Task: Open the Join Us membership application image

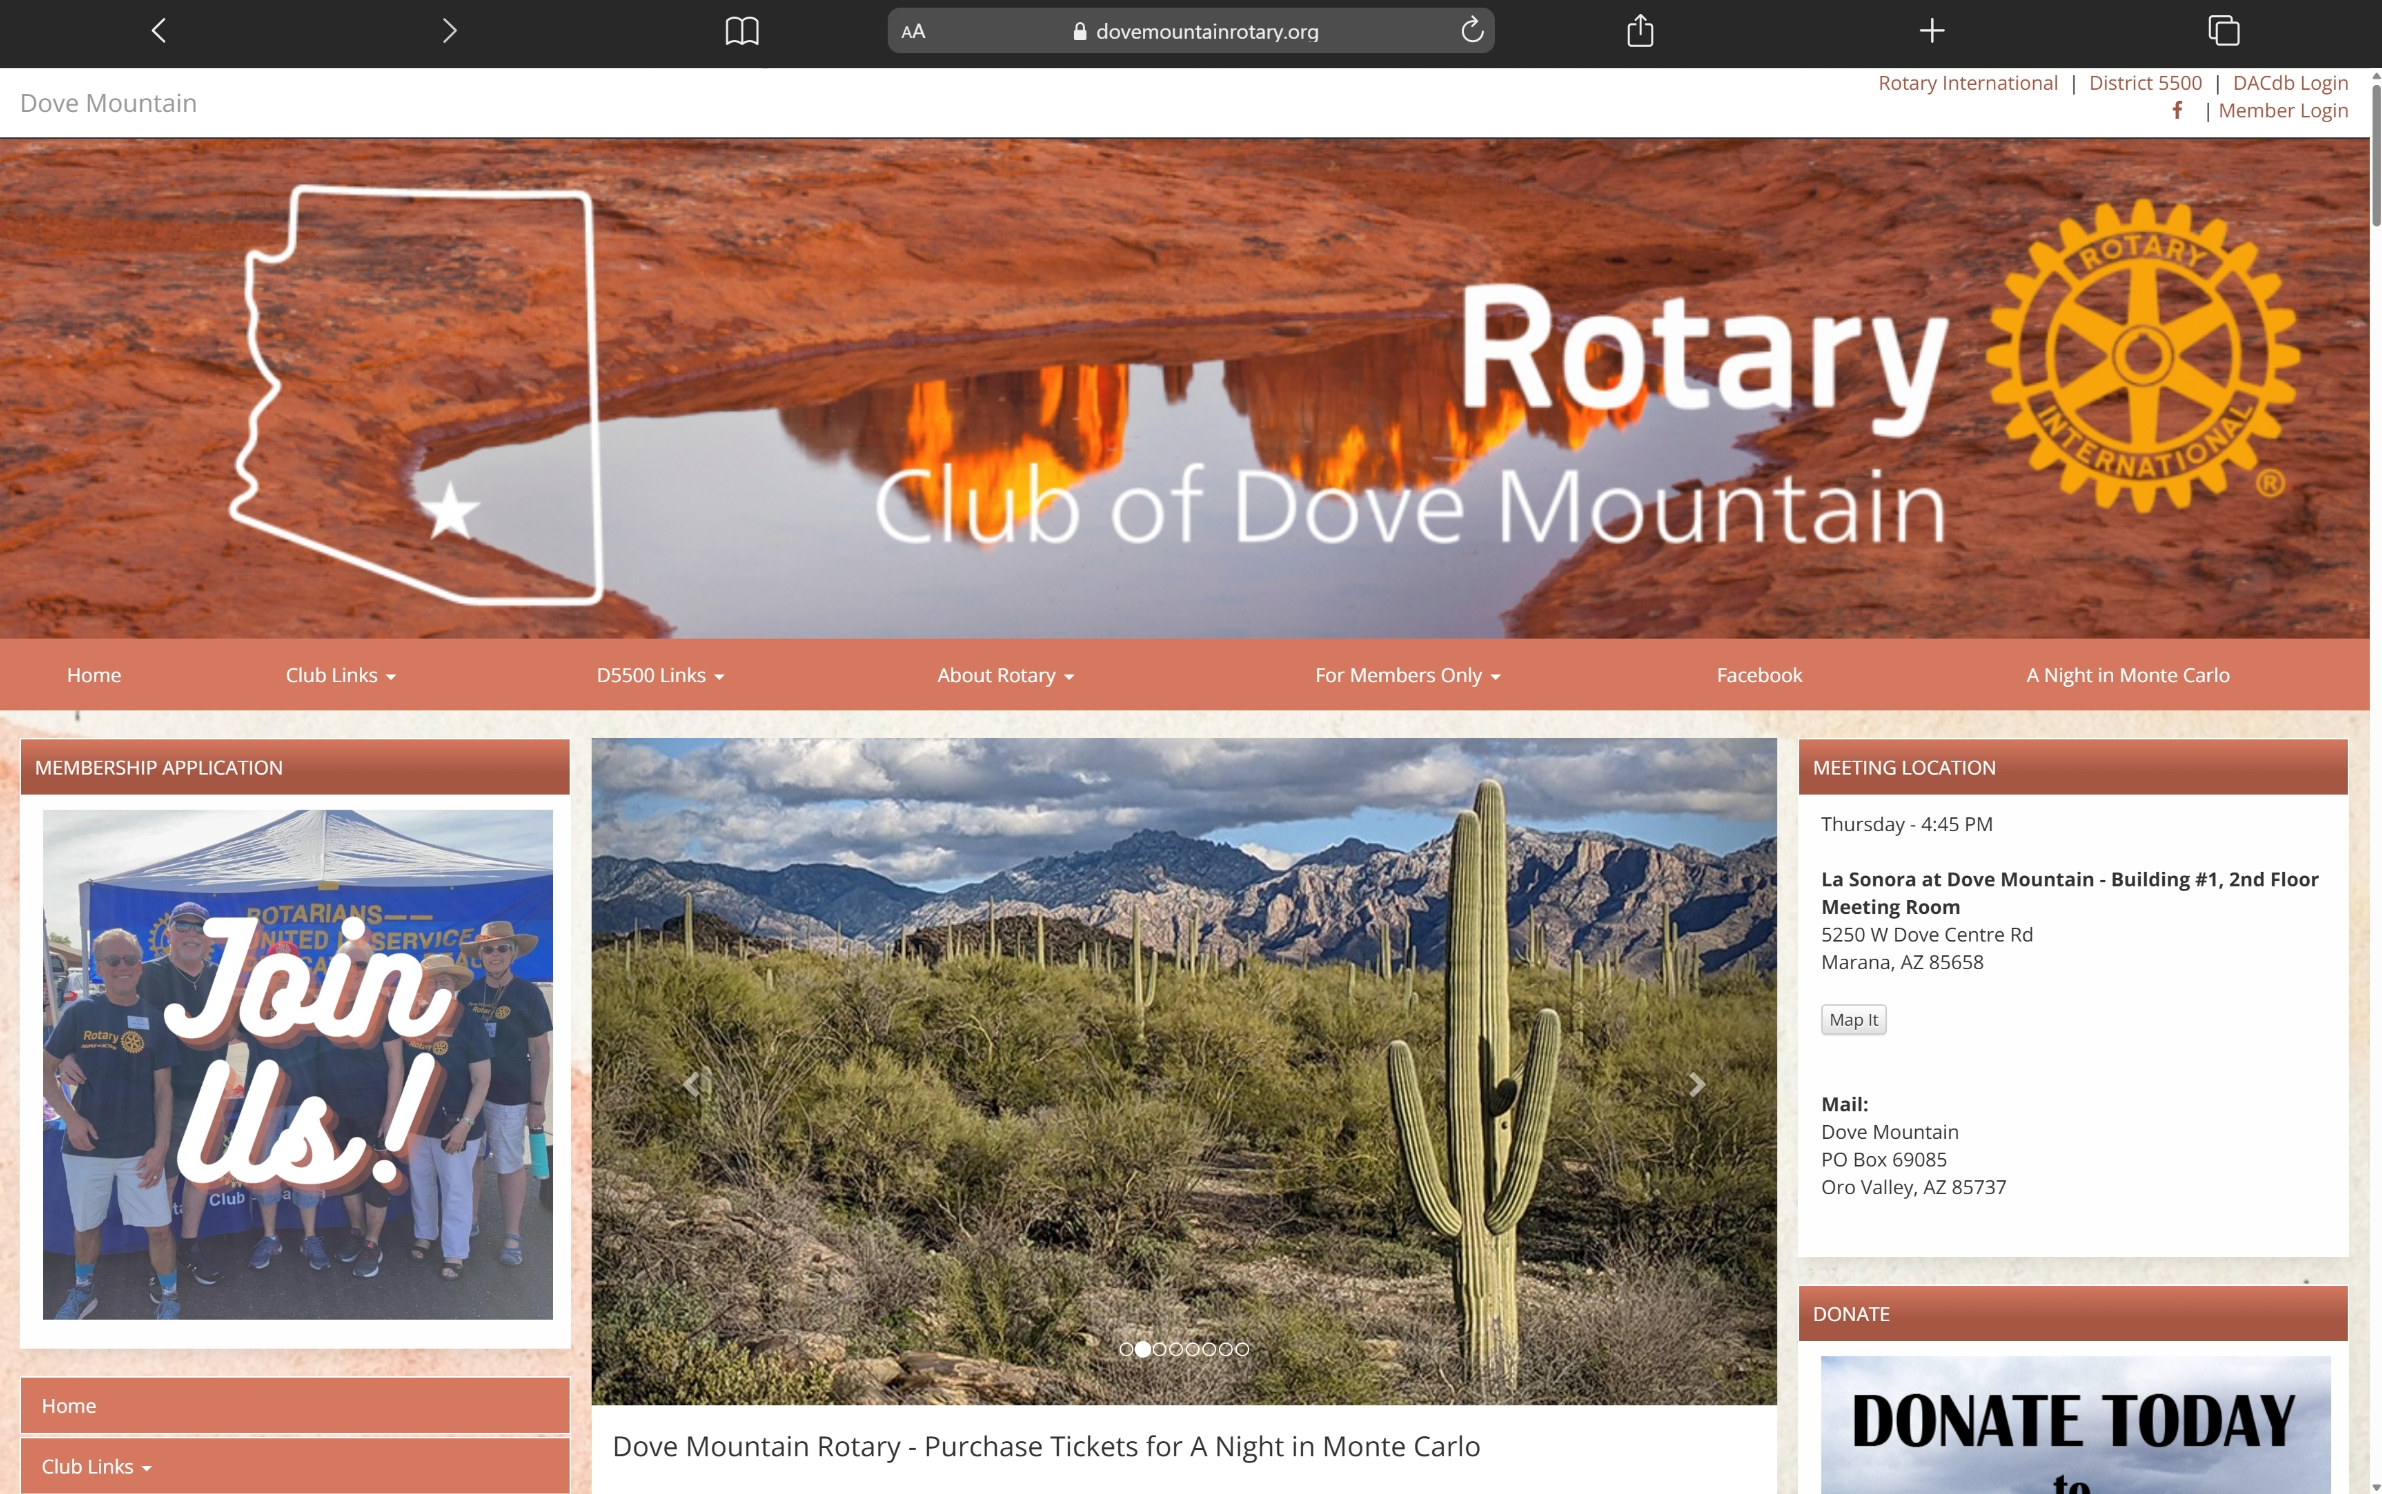Action: 297,1064
